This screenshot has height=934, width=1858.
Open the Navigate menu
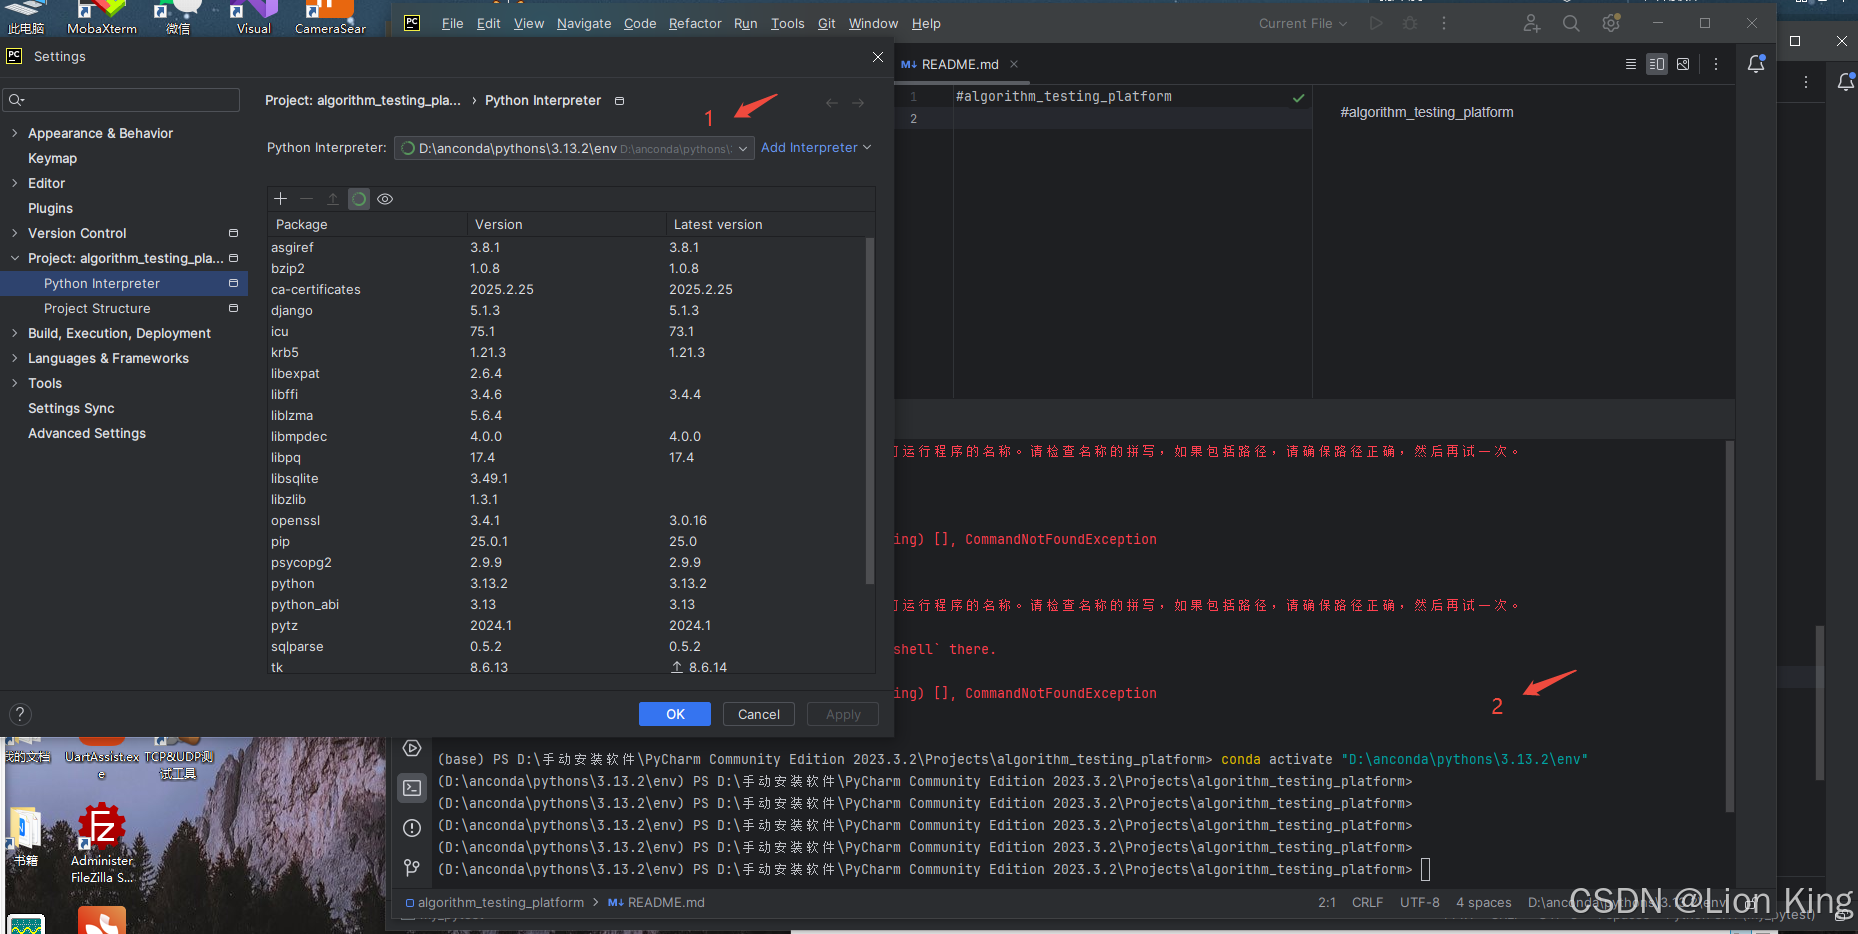(583, 23)
